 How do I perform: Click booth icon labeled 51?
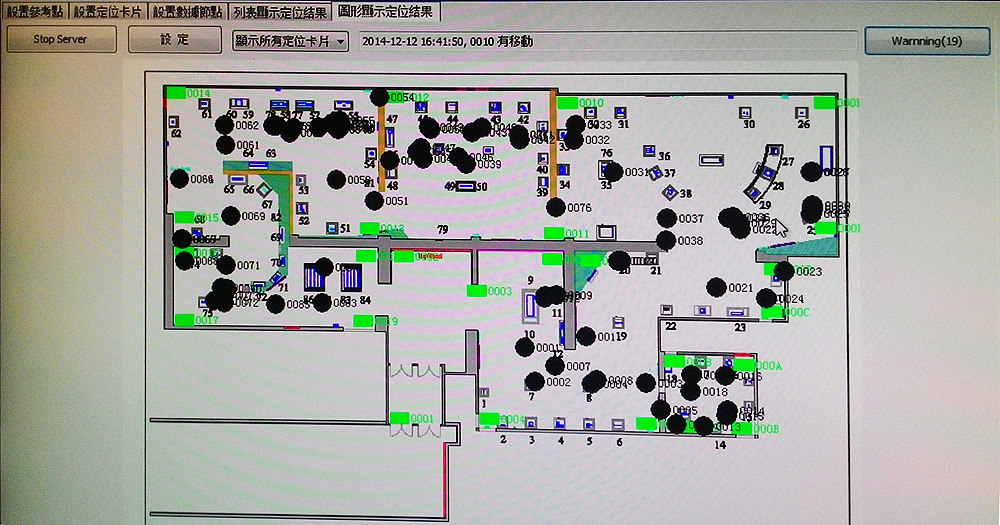[x=332, y=228]
